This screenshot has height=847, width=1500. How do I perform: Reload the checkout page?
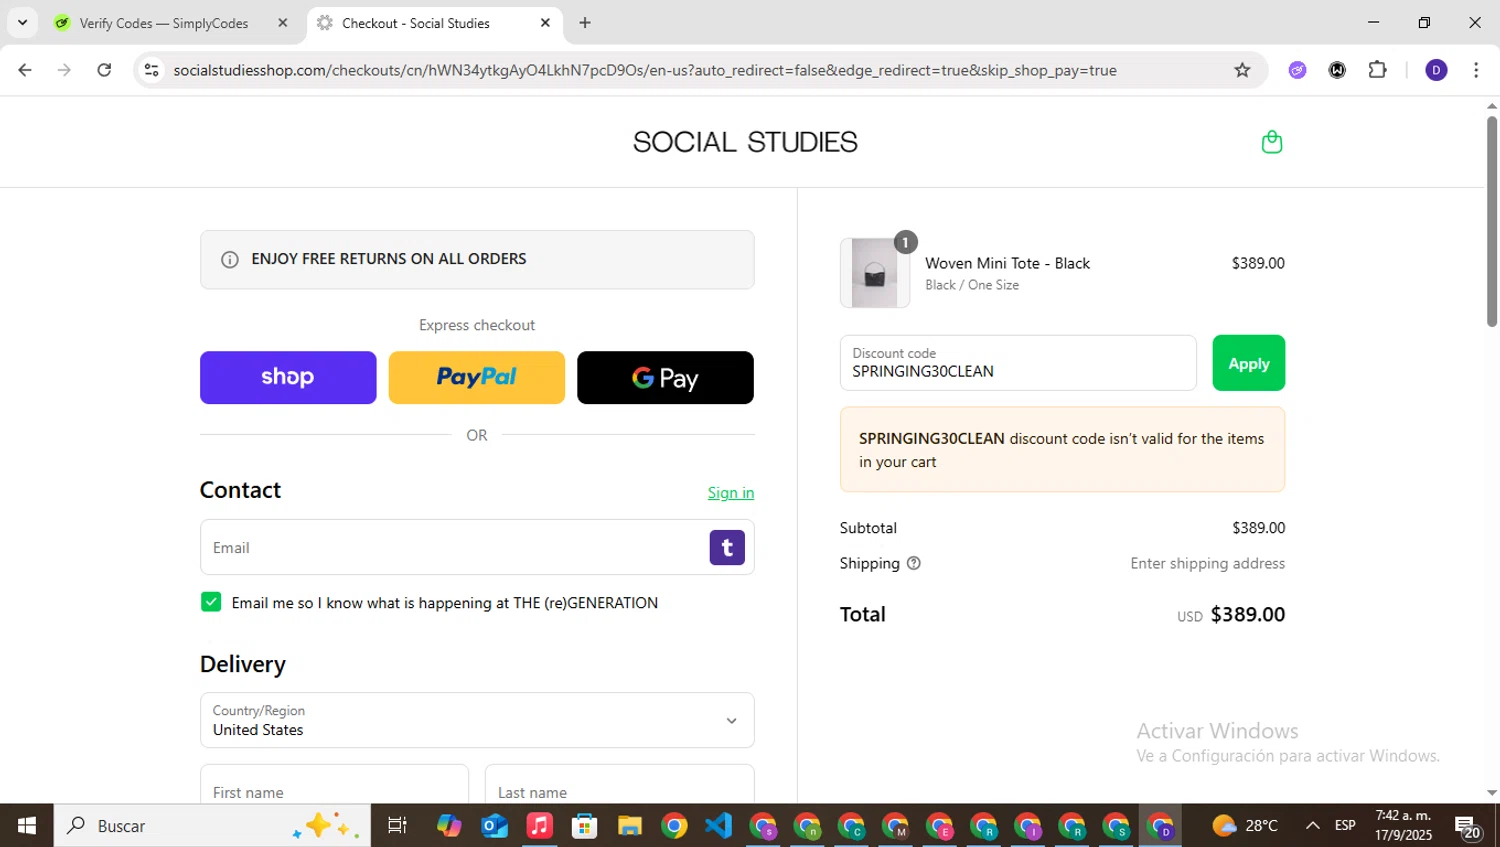(x=104, y=70)
